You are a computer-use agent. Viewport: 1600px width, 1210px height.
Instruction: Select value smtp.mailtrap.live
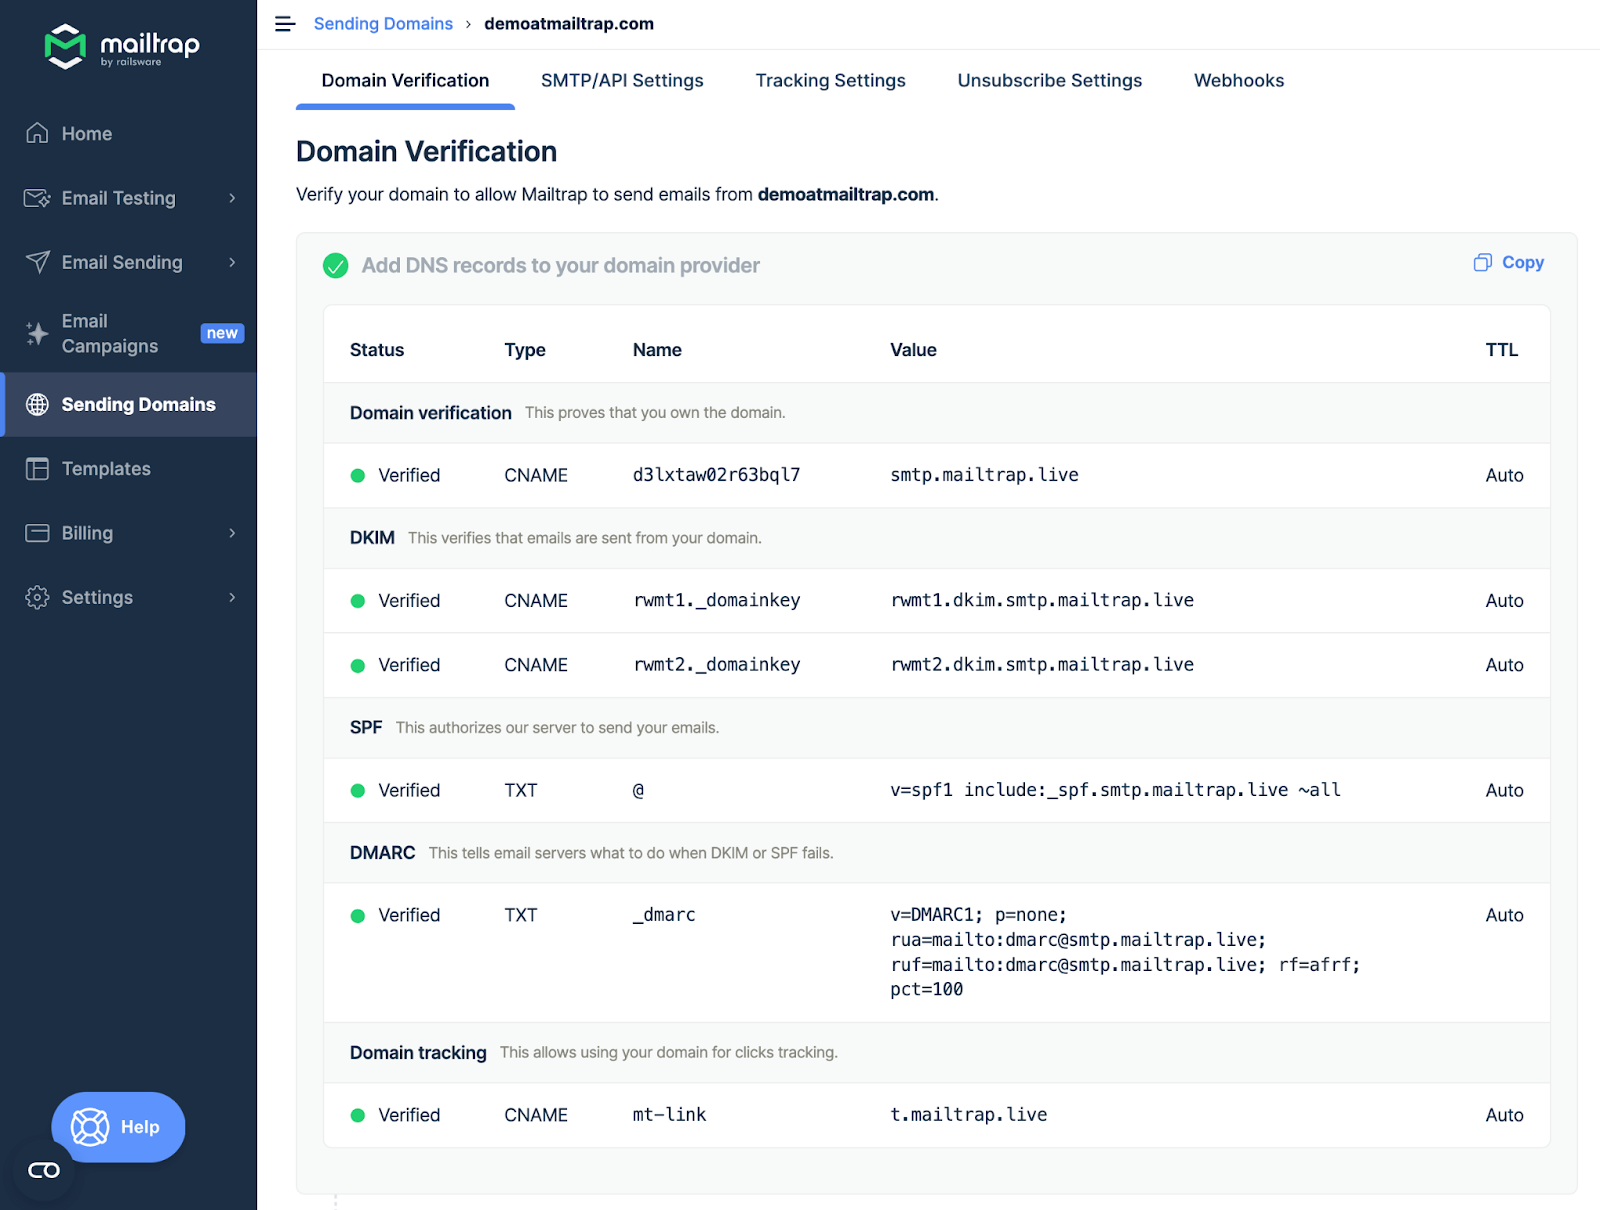pyautogui.click(x=984, y=475)
